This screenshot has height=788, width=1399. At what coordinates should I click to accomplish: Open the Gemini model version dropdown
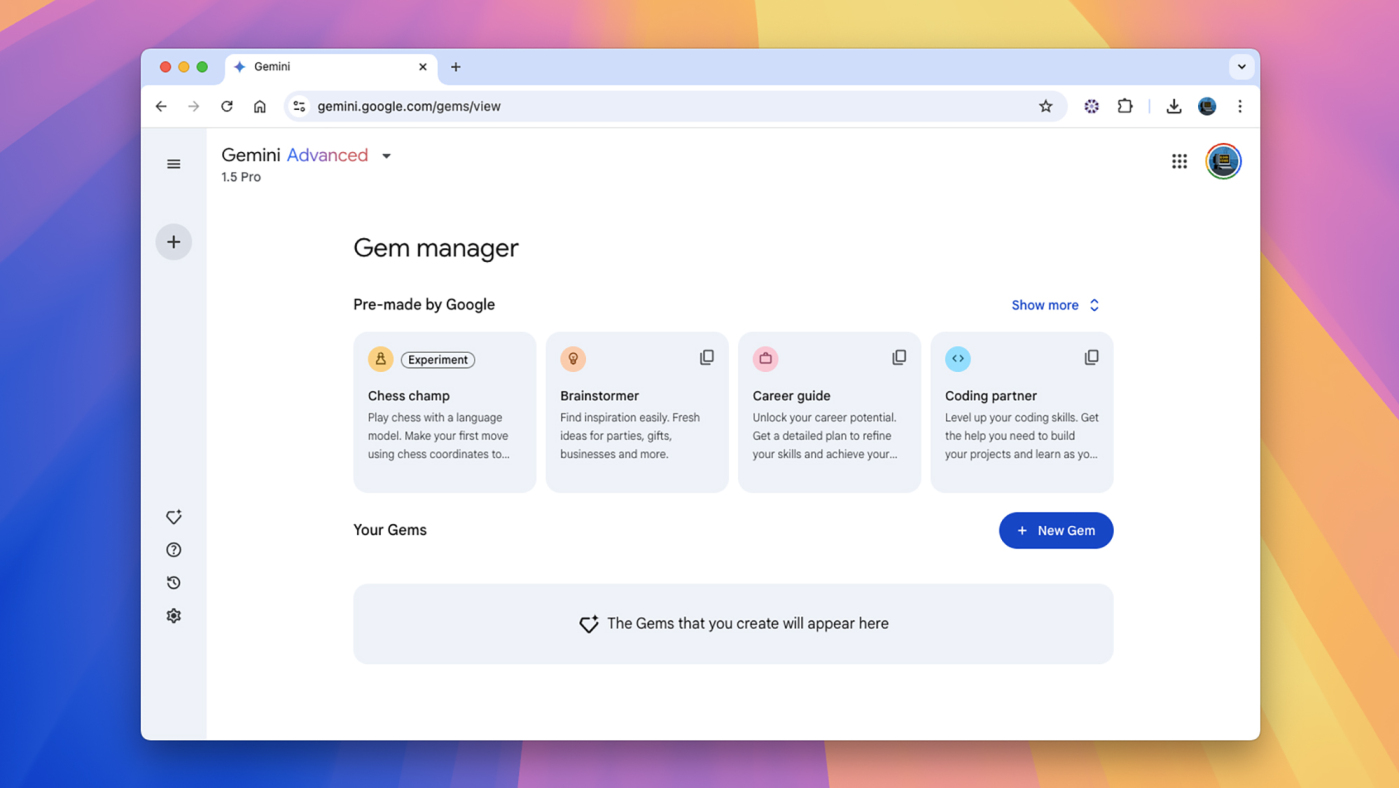[387, 156]
